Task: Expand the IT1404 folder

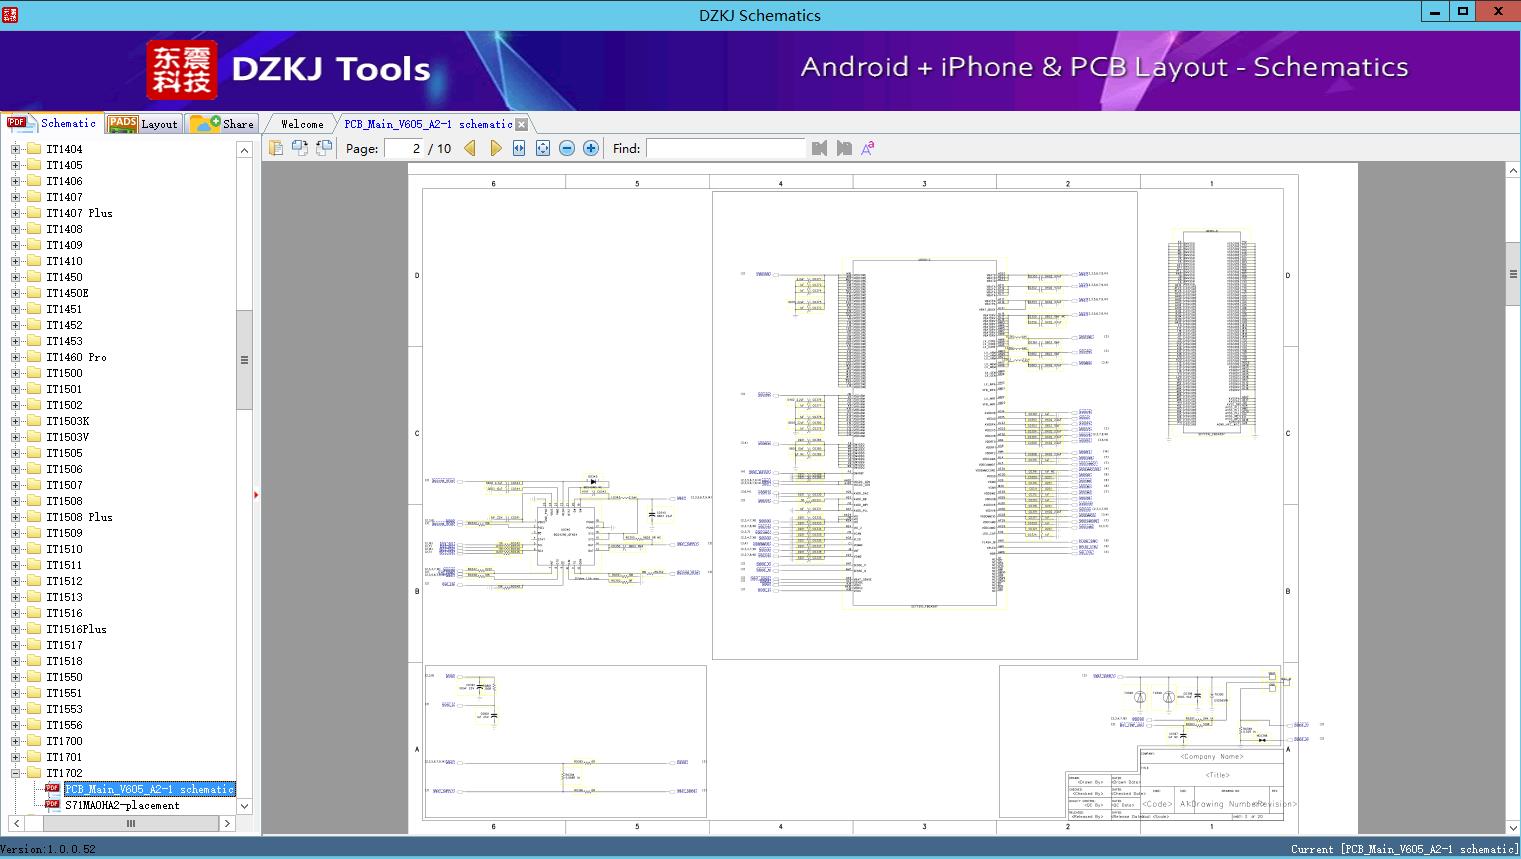Action: [15, 149]
